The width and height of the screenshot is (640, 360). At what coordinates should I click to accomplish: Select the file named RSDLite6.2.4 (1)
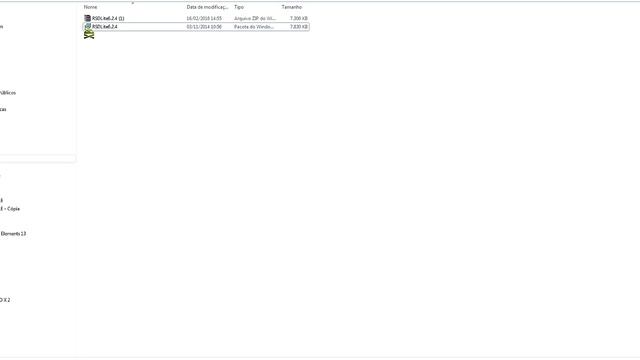pyautogui.click(x=108, y=18)
